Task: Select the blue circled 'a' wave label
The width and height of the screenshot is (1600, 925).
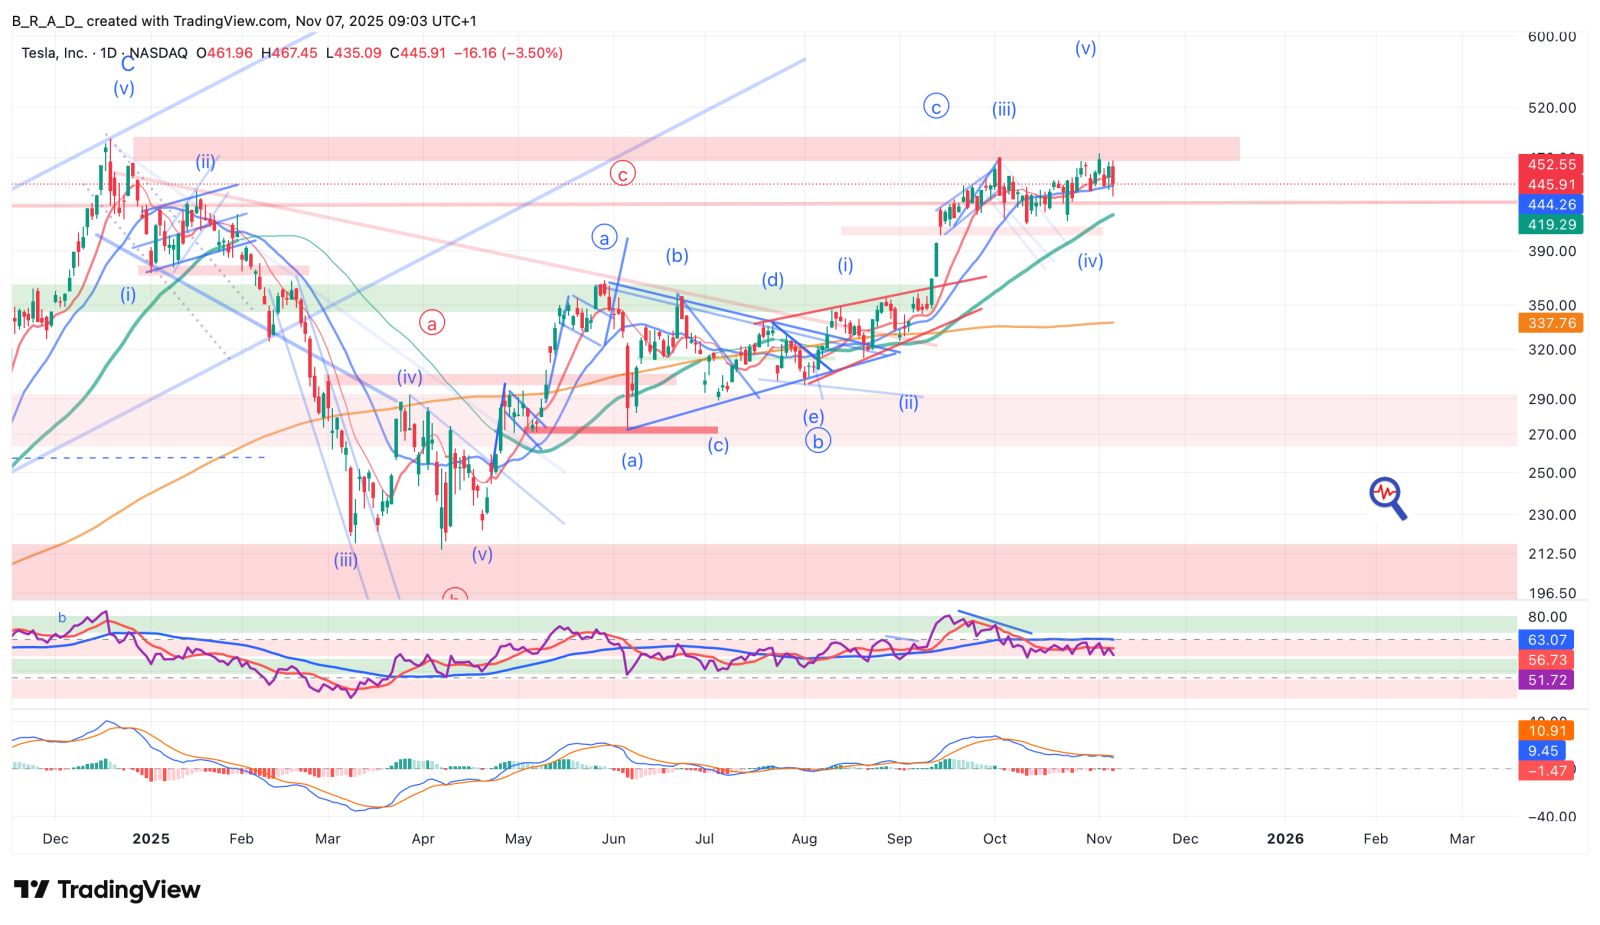Action: click(x=604, y=238)
